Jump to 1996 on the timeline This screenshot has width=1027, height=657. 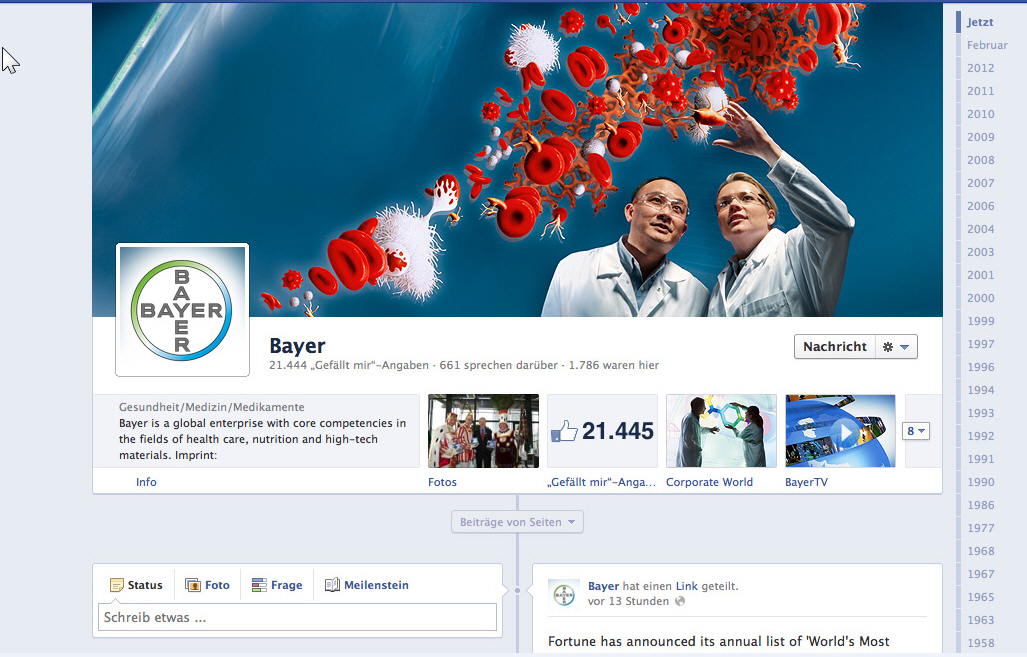[980, 367]
